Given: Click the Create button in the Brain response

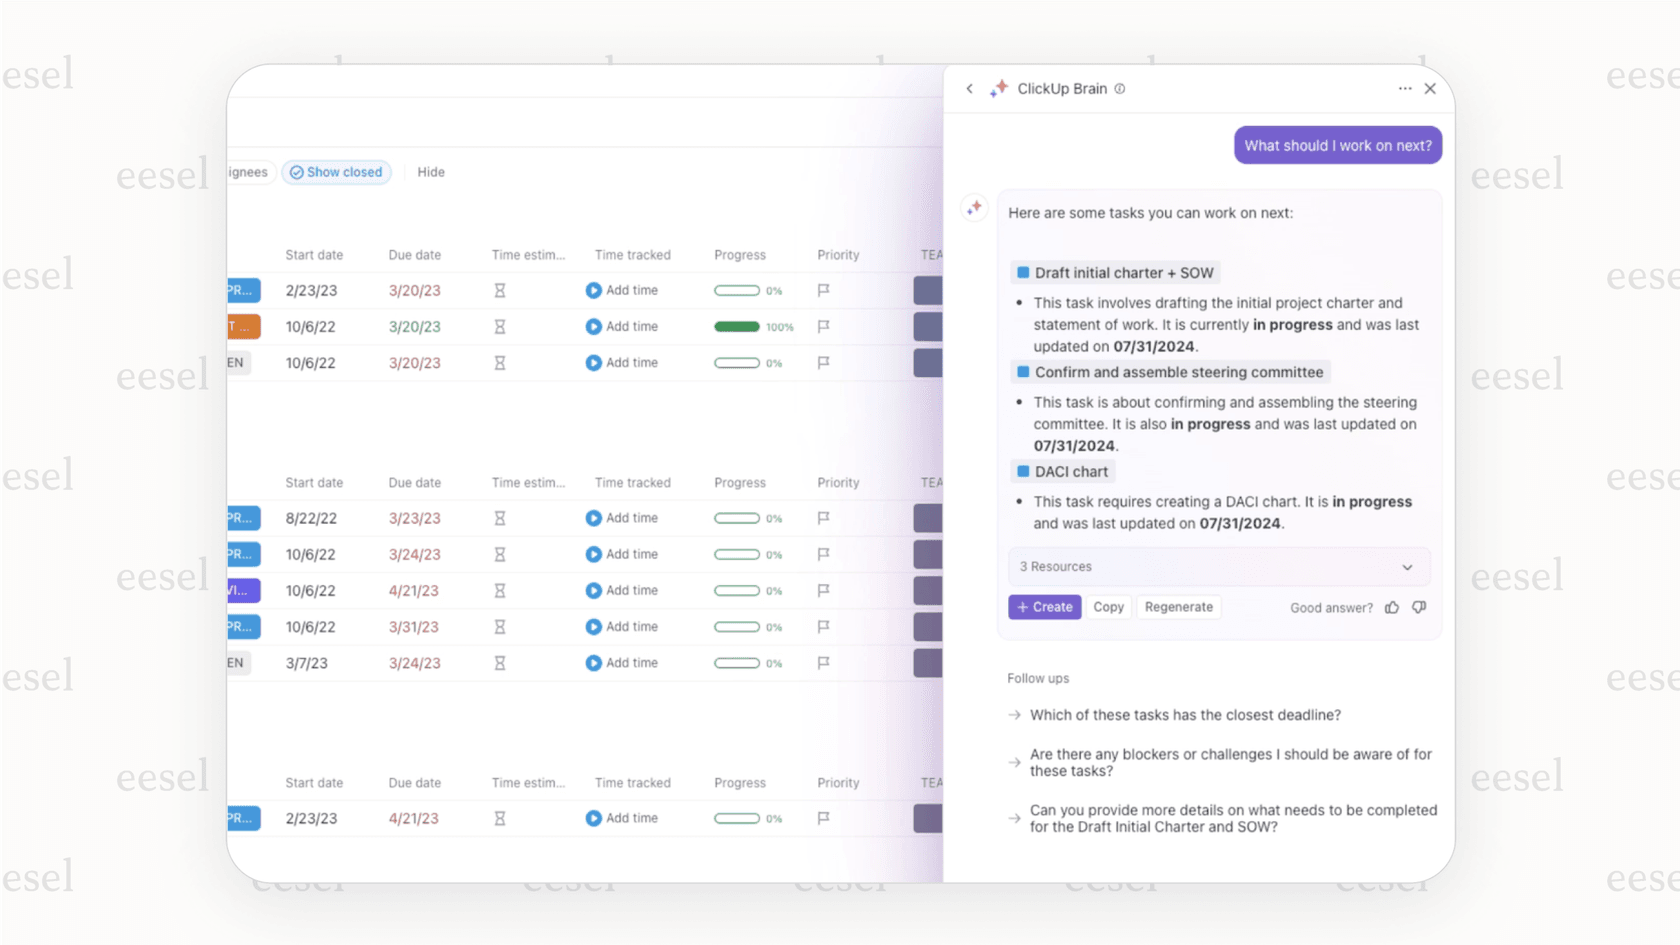Looking at the screenshot, I should pos(1044,607).
